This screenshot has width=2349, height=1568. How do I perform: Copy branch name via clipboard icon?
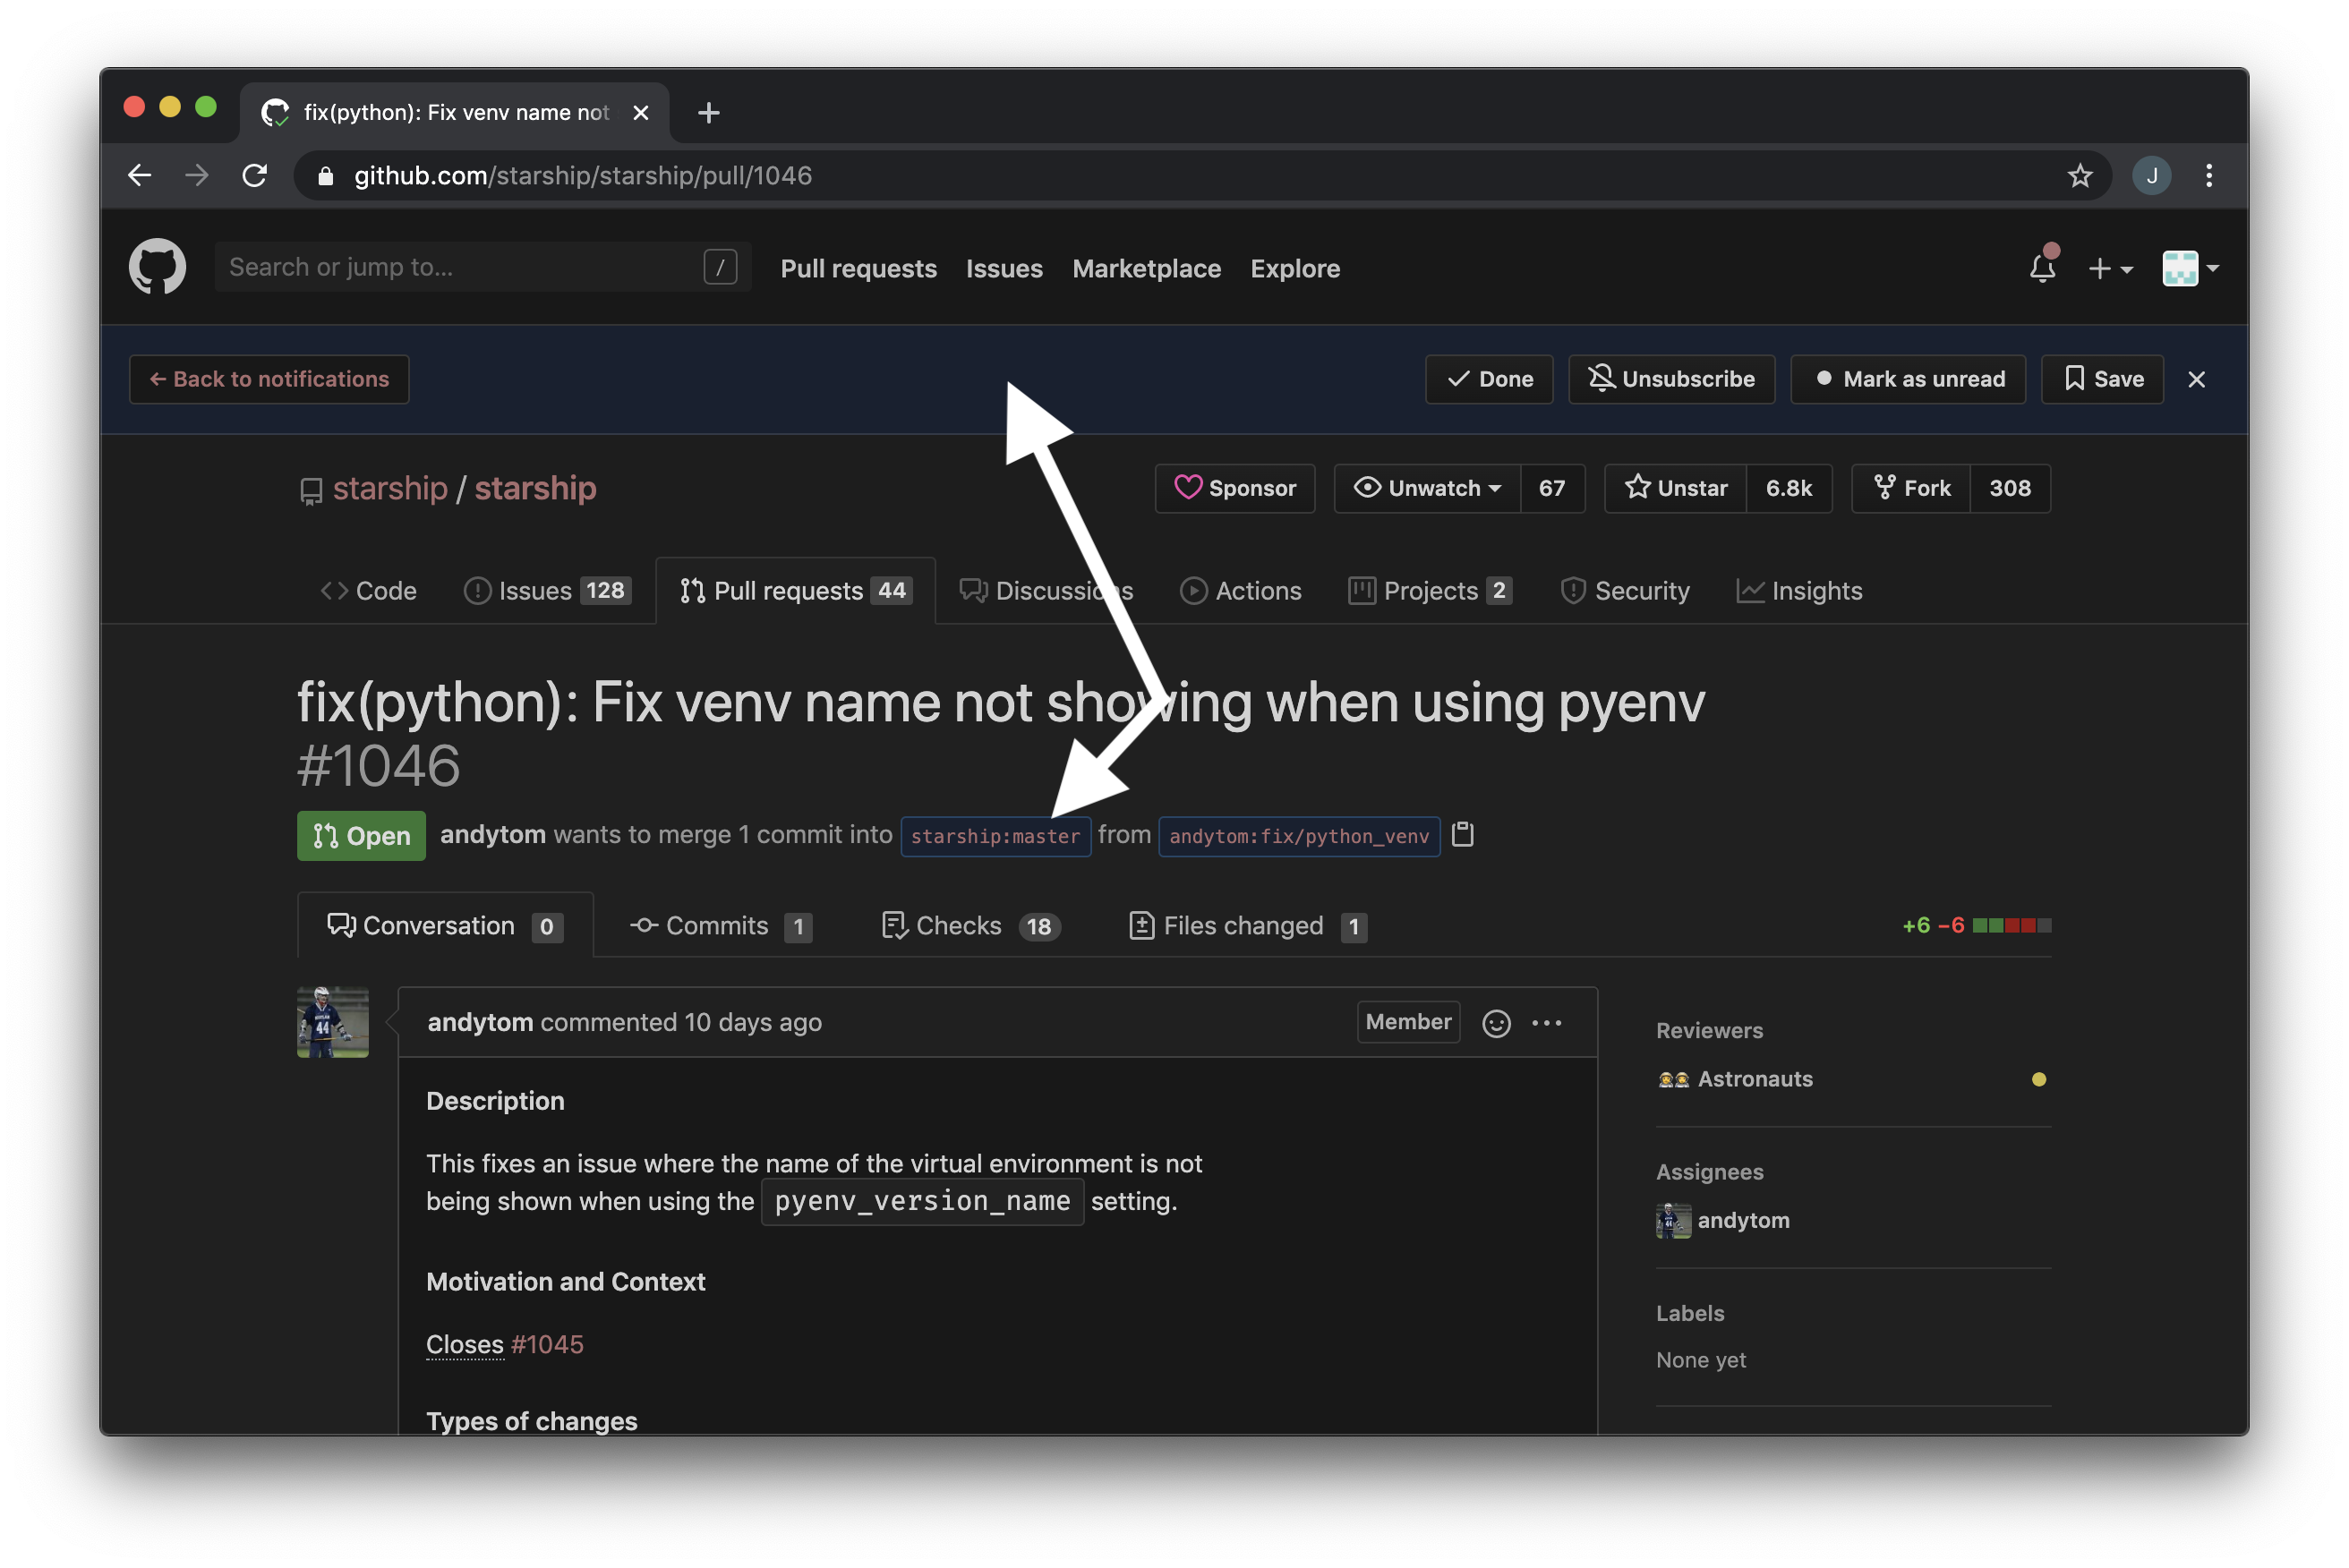click(x=1463, y=834)
